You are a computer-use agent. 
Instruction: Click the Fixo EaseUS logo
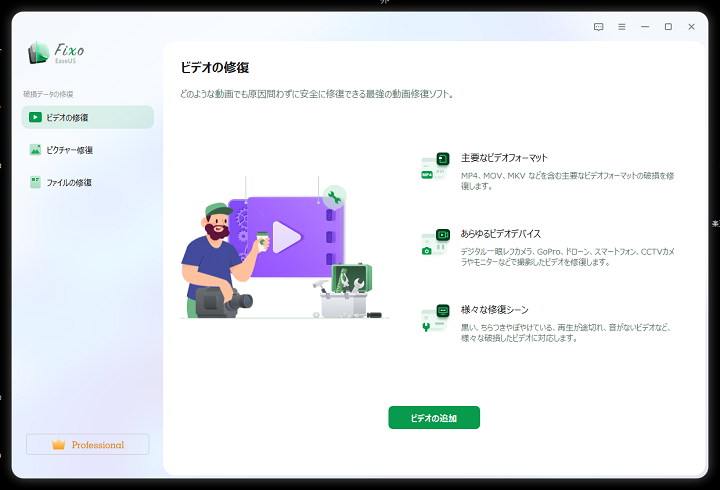[56, 53]
